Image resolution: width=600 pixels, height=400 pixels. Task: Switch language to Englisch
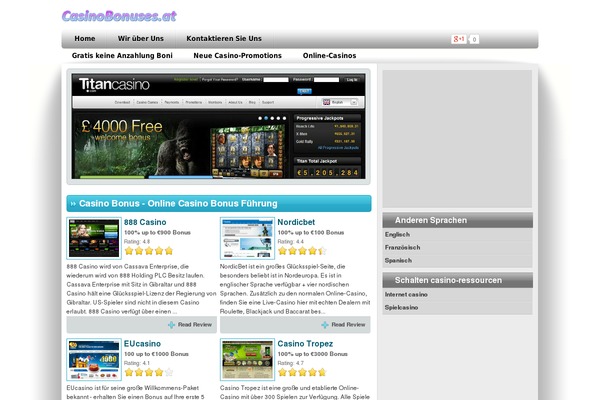tap(397, 234)
